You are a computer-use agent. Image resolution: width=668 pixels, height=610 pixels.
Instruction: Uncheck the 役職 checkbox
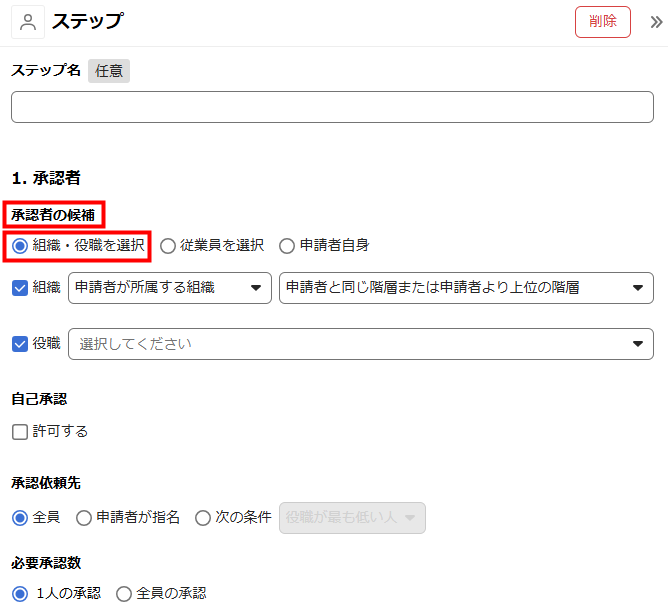click(19, 343)
